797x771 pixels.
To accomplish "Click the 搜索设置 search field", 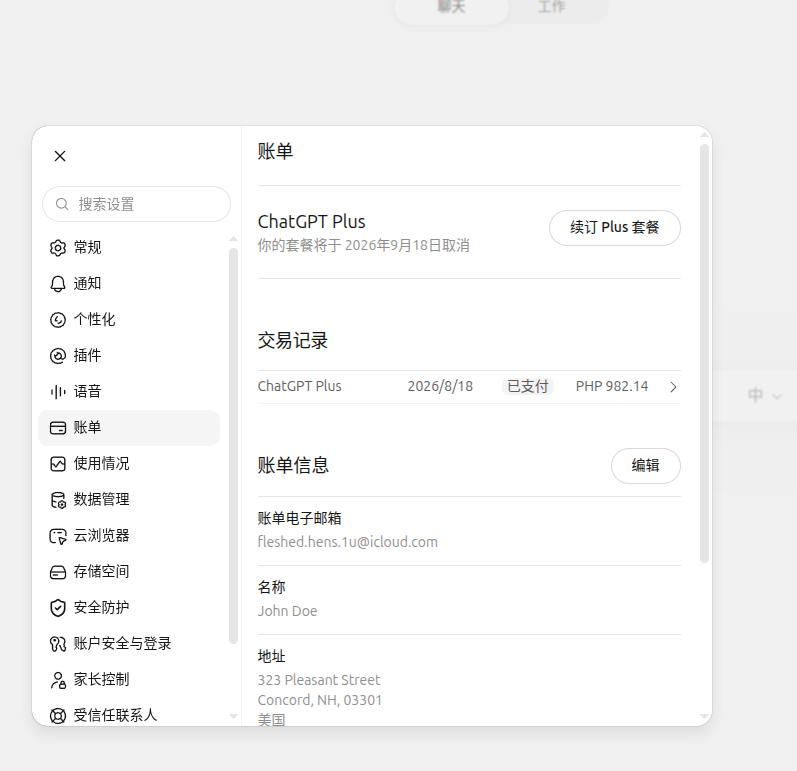I will click(136, 204).
